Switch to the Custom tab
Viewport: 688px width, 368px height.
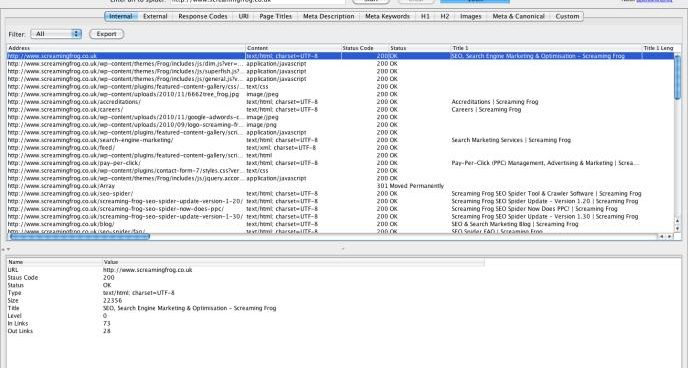[x=567, y=16]
